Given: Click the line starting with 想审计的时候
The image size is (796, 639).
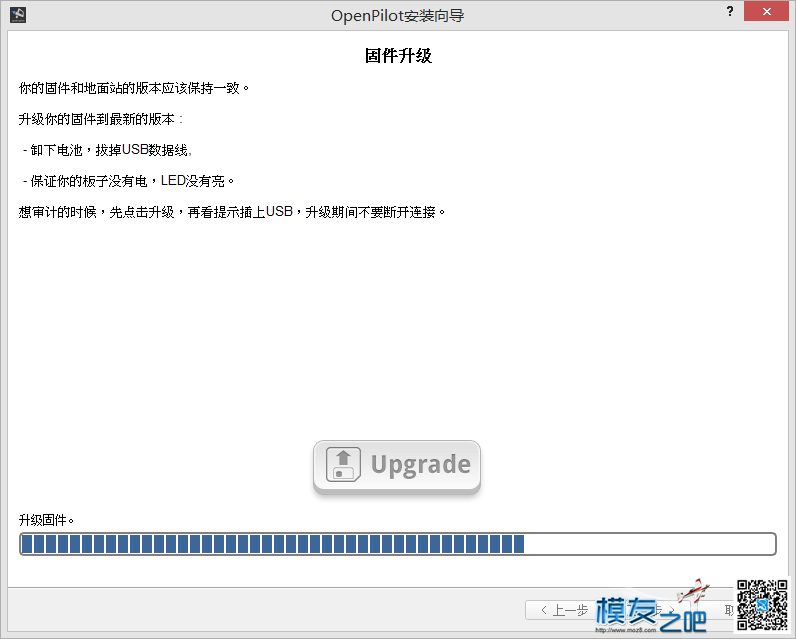Looking at the screenshot, I should pos(232,212).
